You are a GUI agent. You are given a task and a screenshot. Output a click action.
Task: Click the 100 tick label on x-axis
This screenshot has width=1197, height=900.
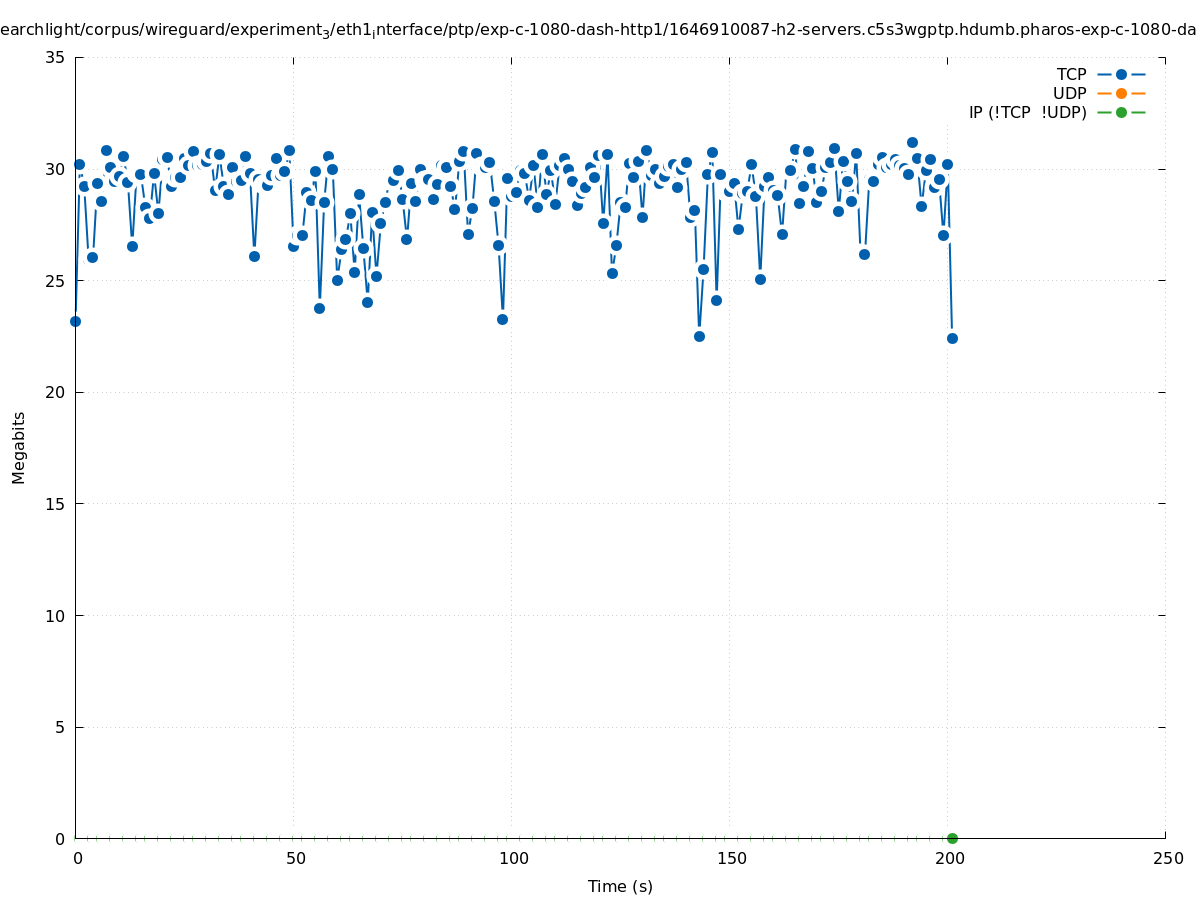(x=513, y=858)
